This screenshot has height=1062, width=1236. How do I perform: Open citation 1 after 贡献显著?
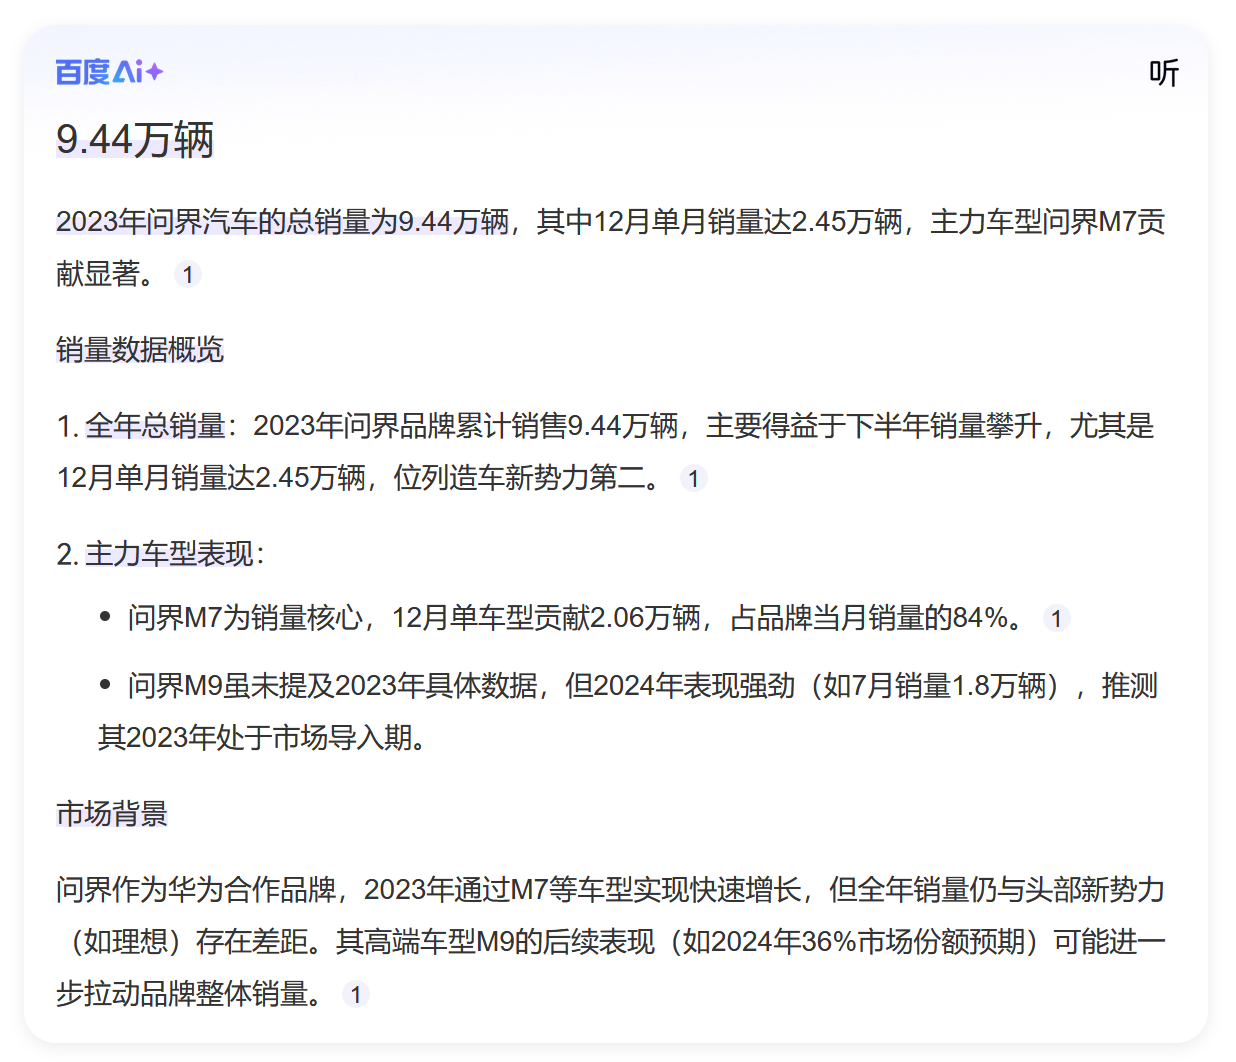coord(188,274)
